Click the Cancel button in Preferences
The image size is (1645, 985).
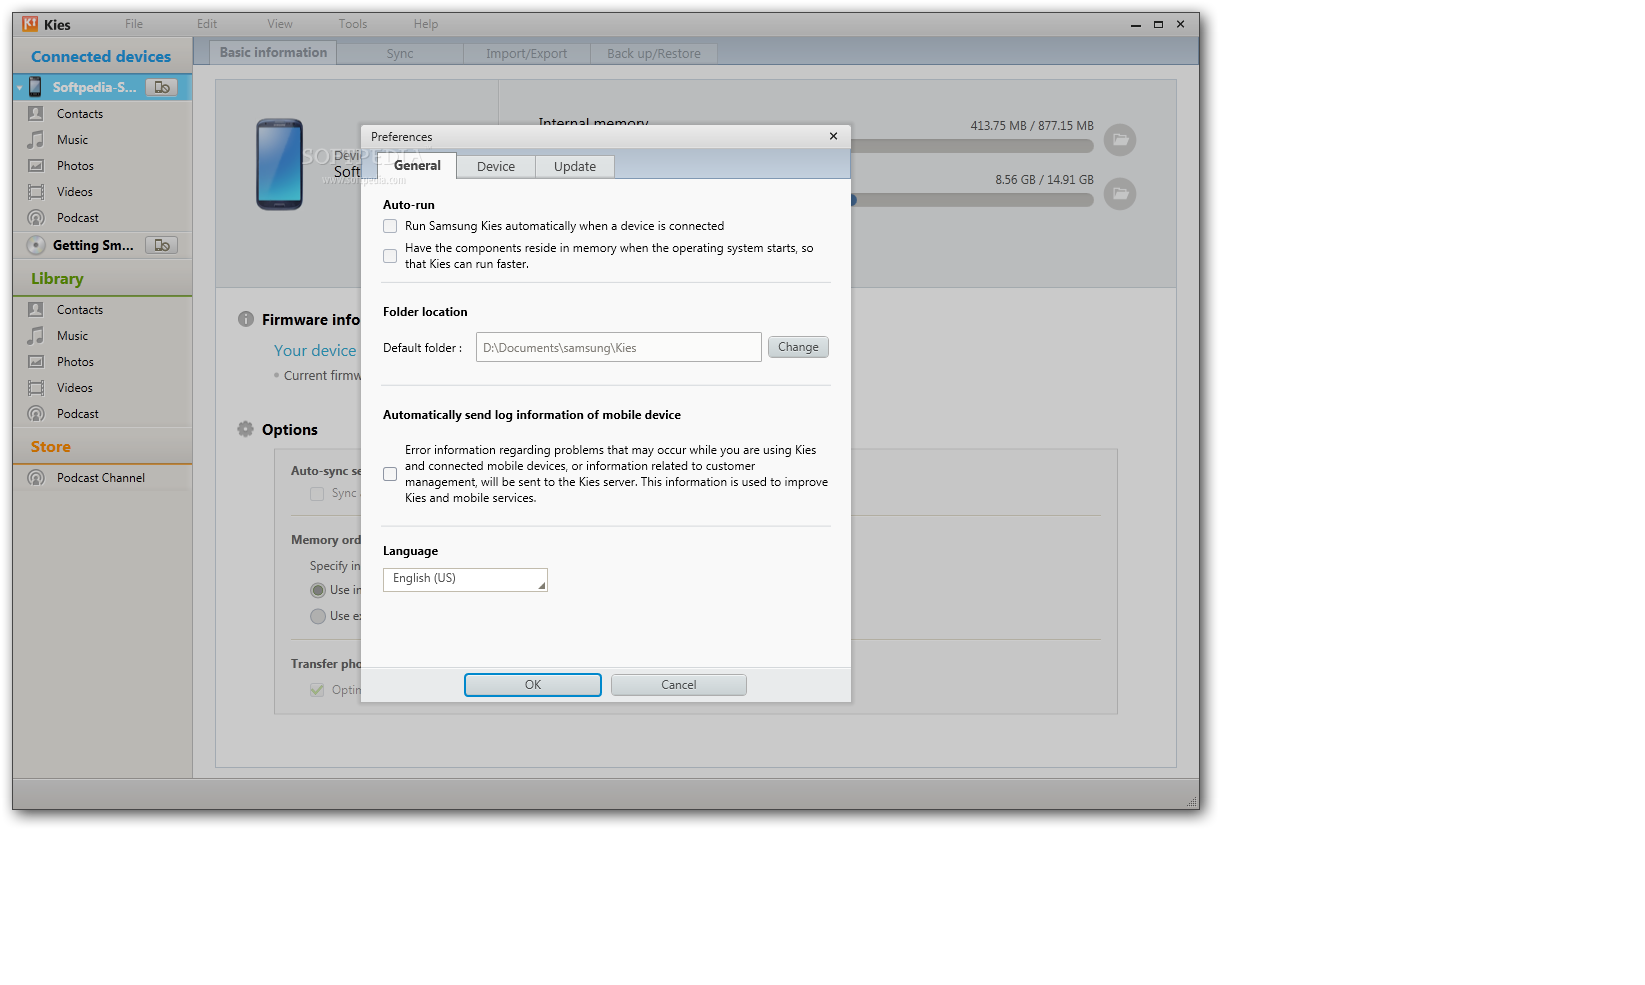(x=679, y=685)
